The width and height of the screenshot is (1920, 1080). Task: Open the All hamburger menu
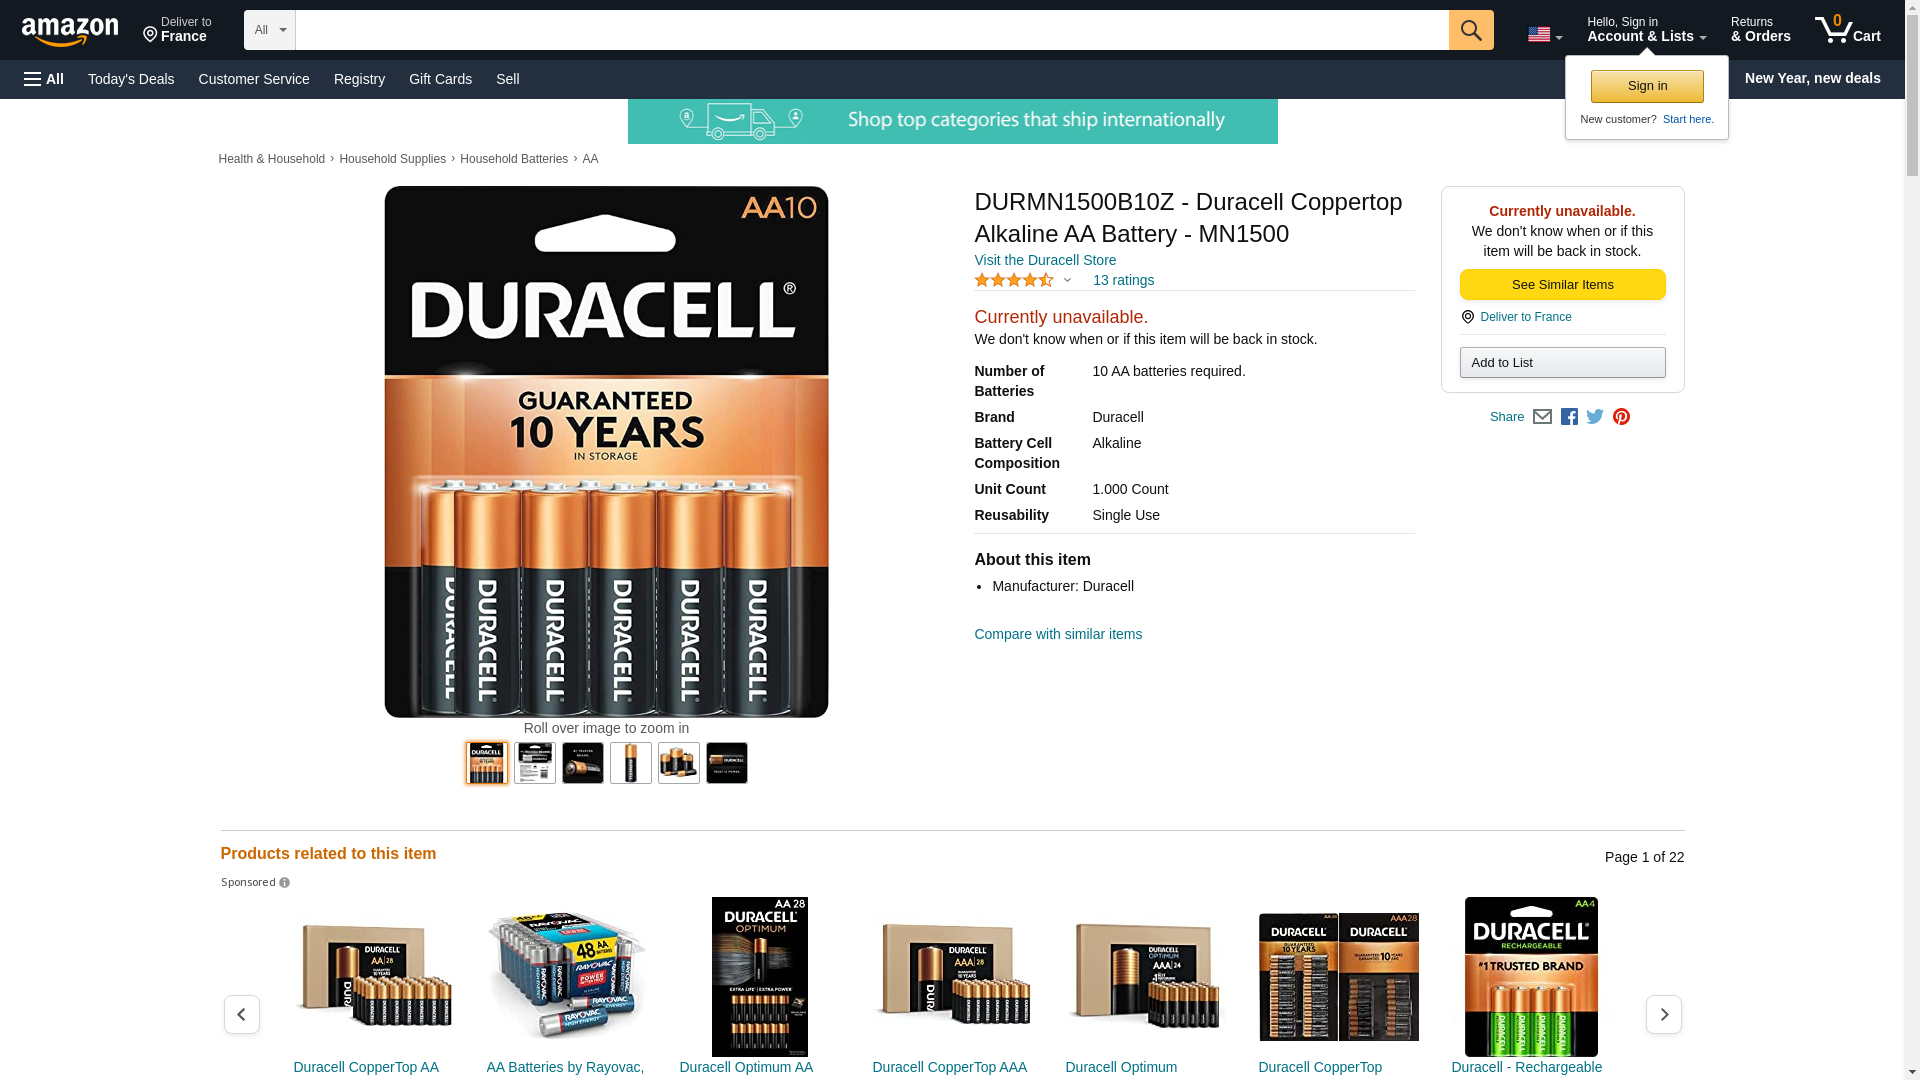(44, 79)
